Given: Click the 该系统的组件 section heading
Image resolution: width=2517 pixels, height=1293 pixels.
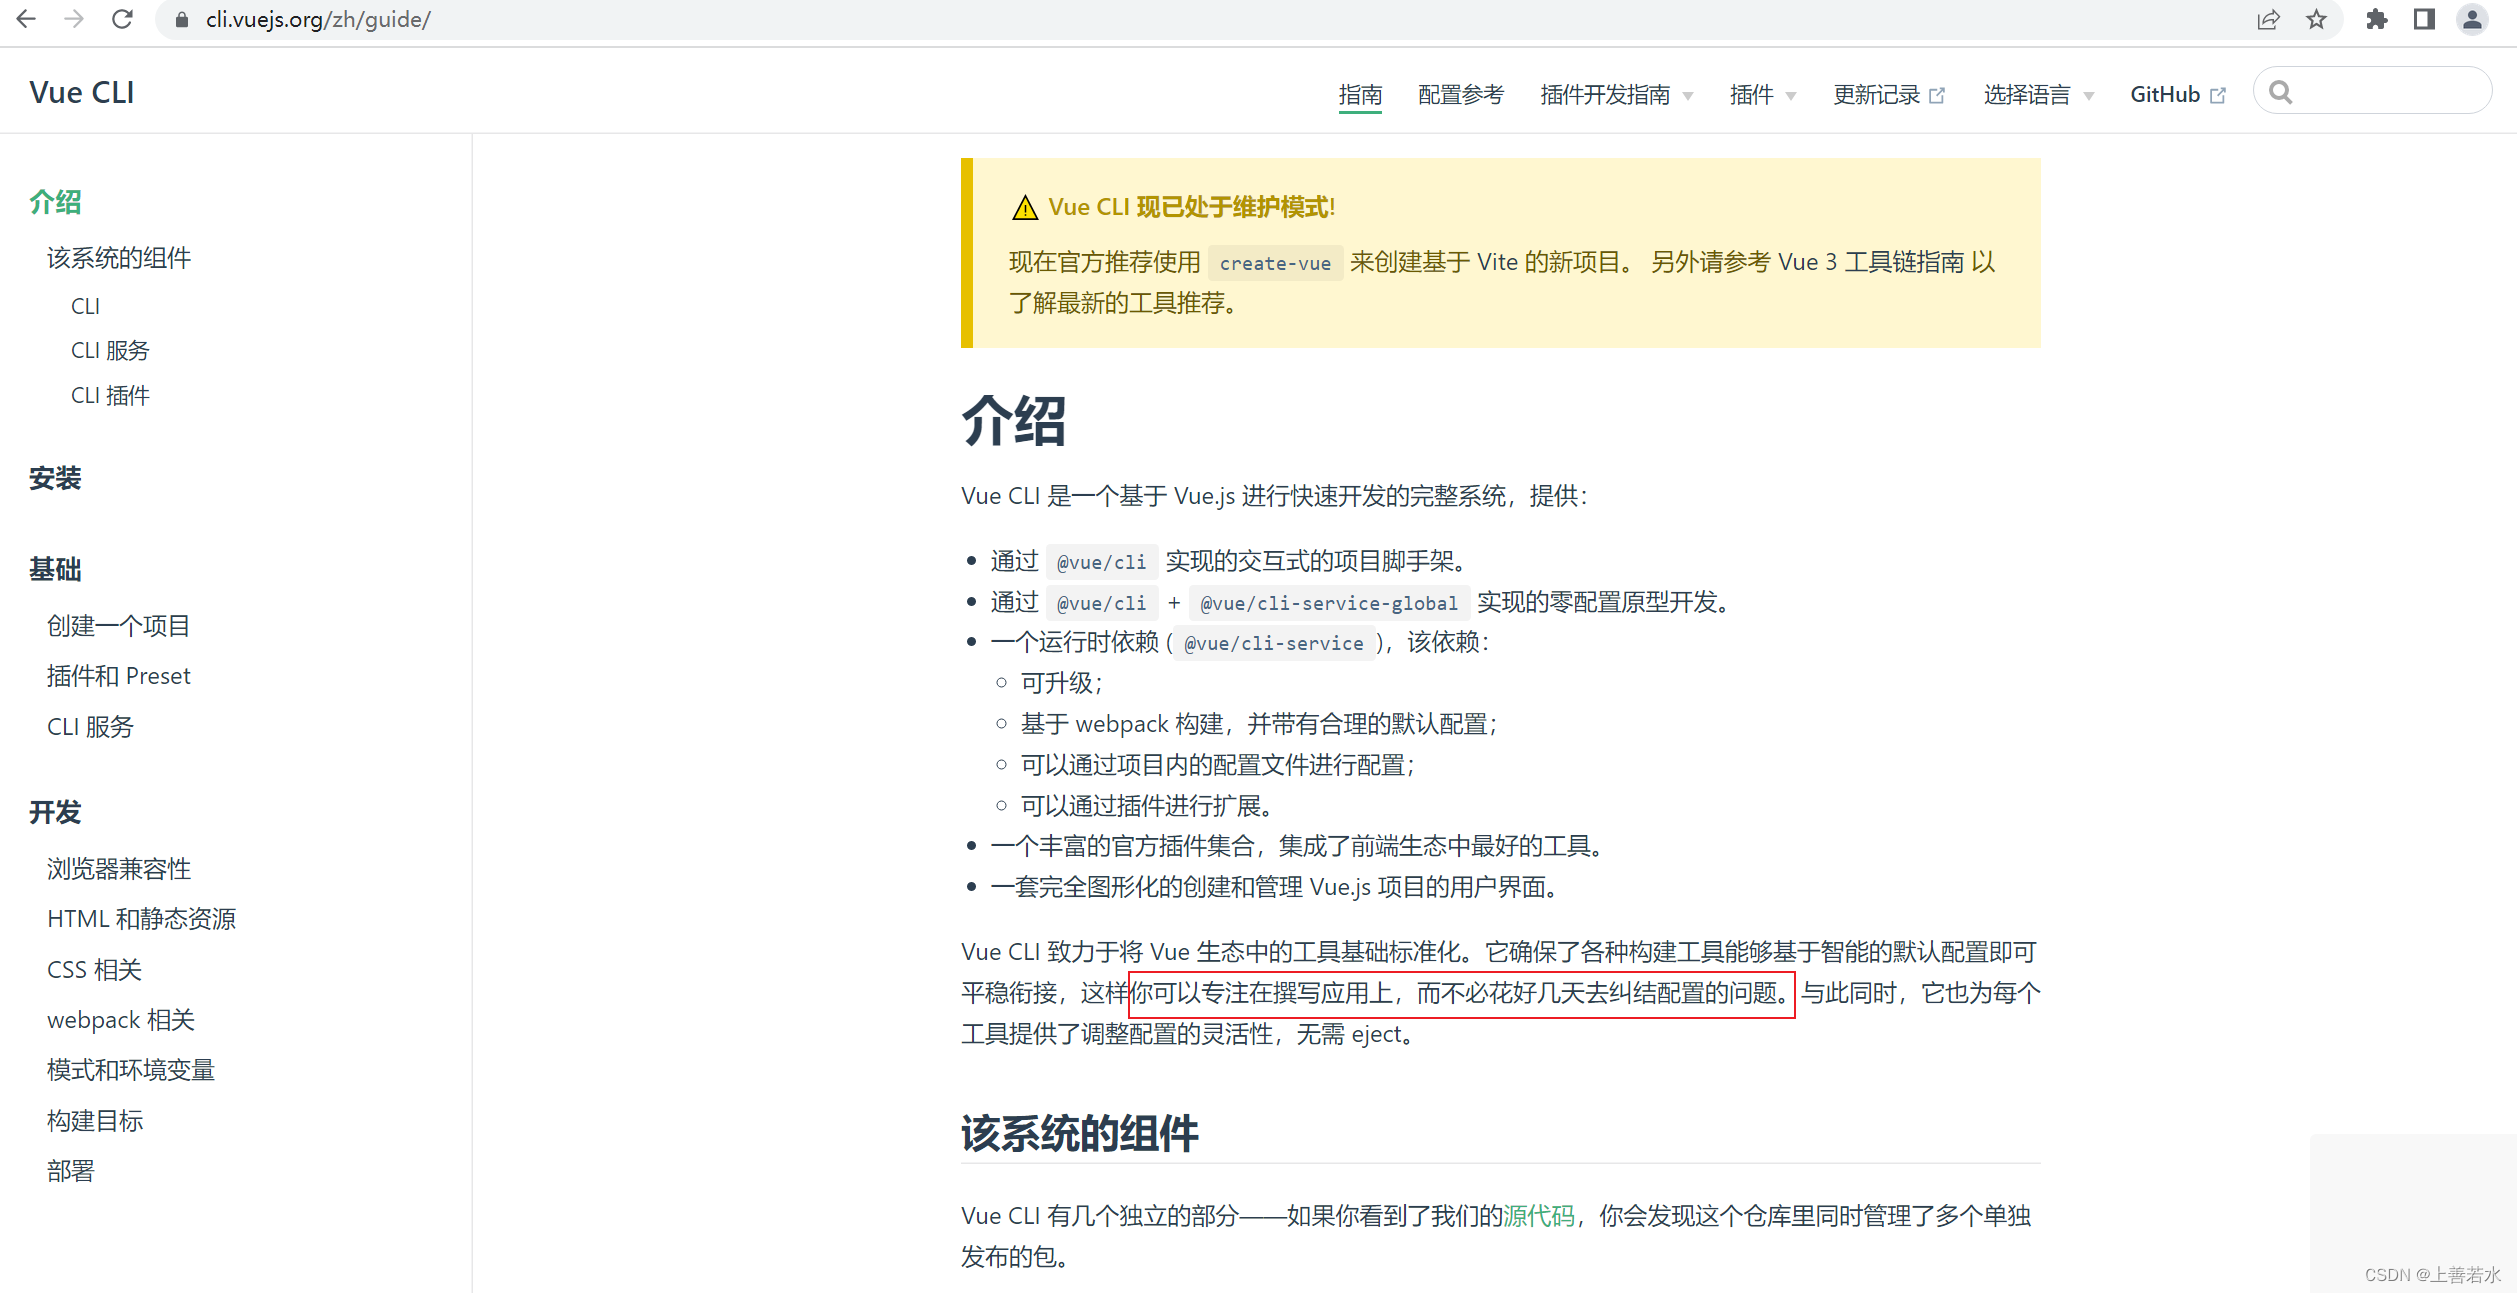Looking at the screenshot, I should pos(1080,1134).
